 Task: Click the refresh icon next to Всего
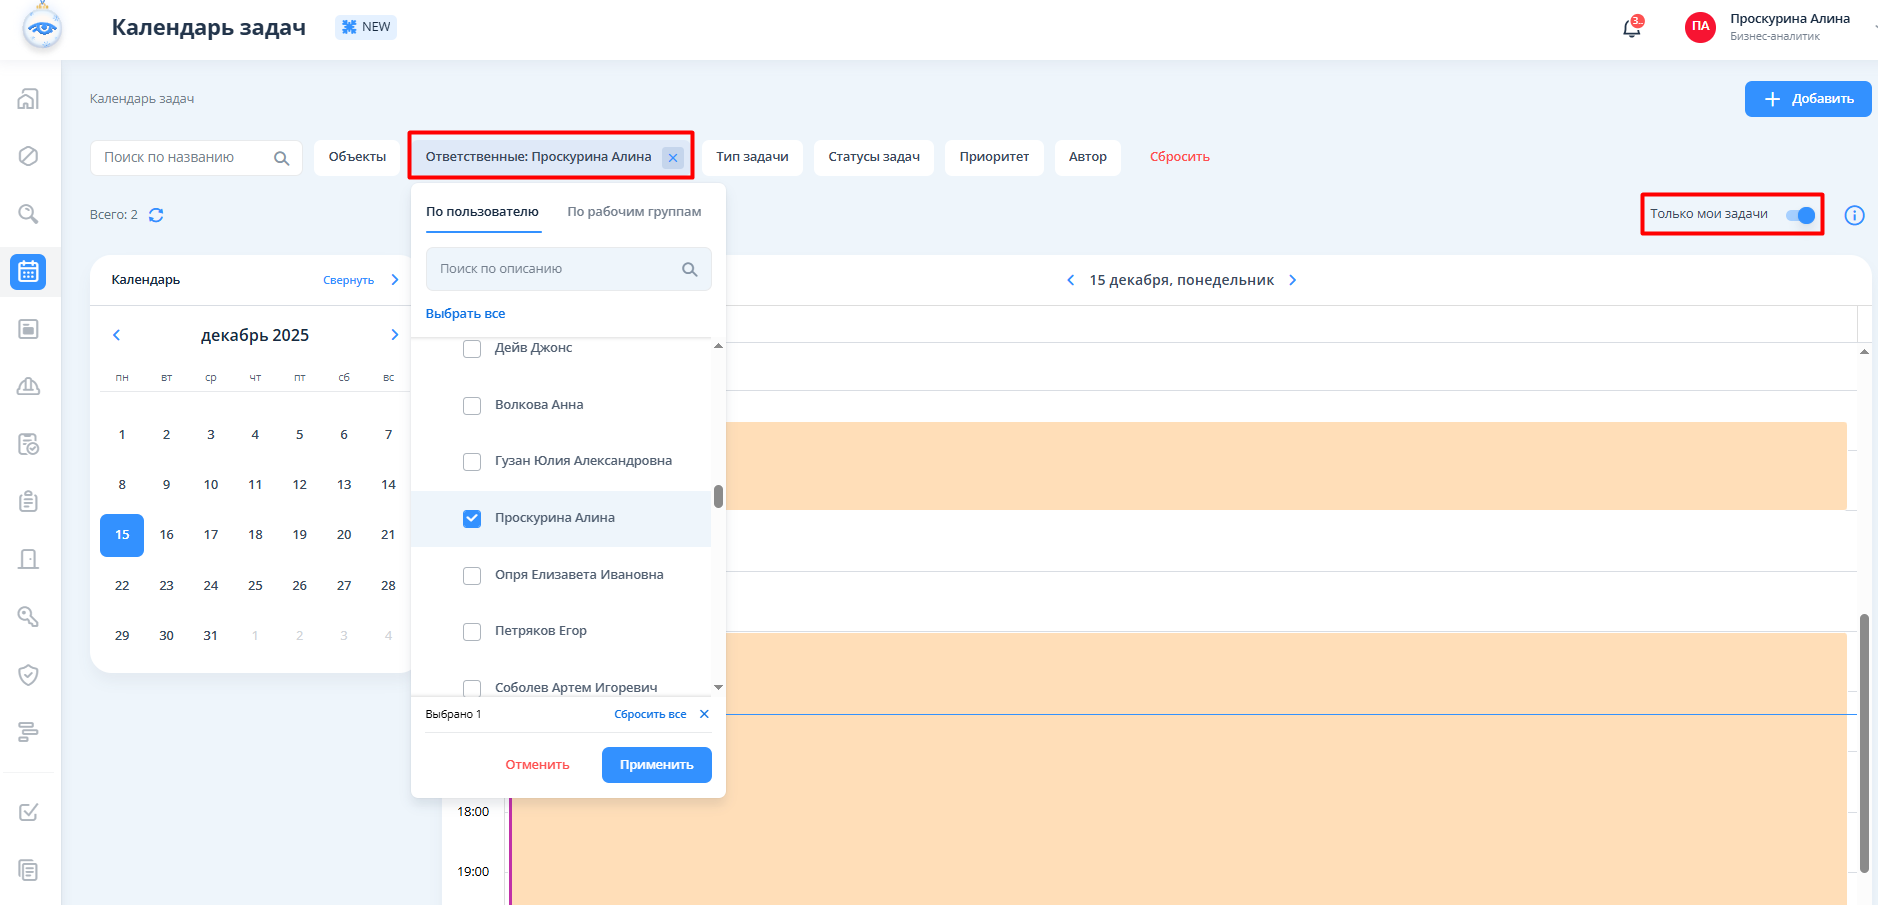156,215
